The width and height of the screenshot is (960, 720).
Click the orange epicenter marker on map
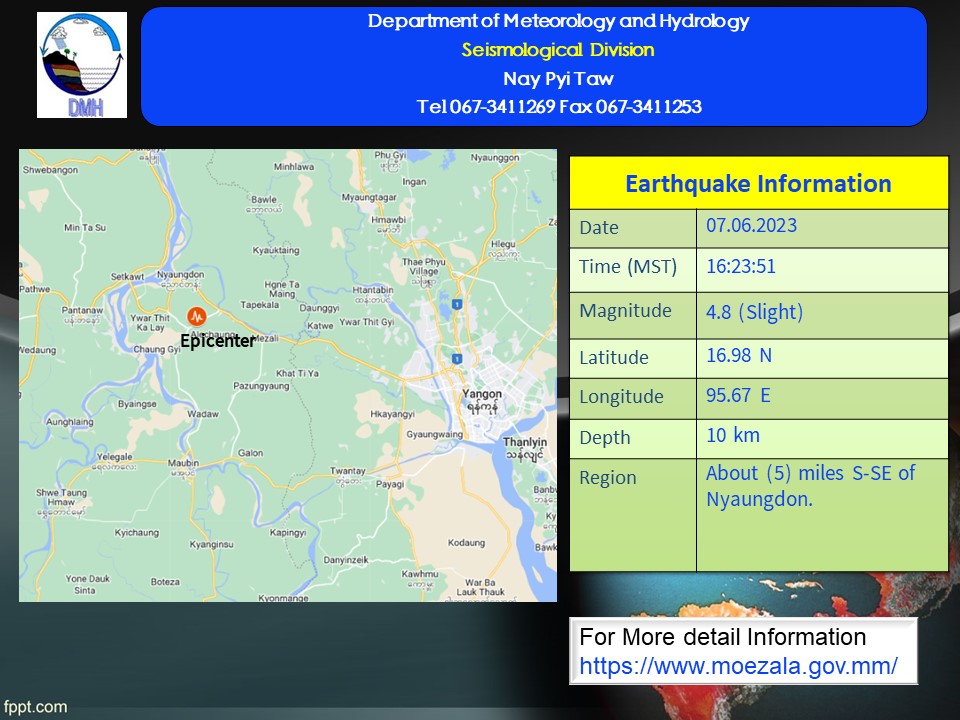coord(197,316)
